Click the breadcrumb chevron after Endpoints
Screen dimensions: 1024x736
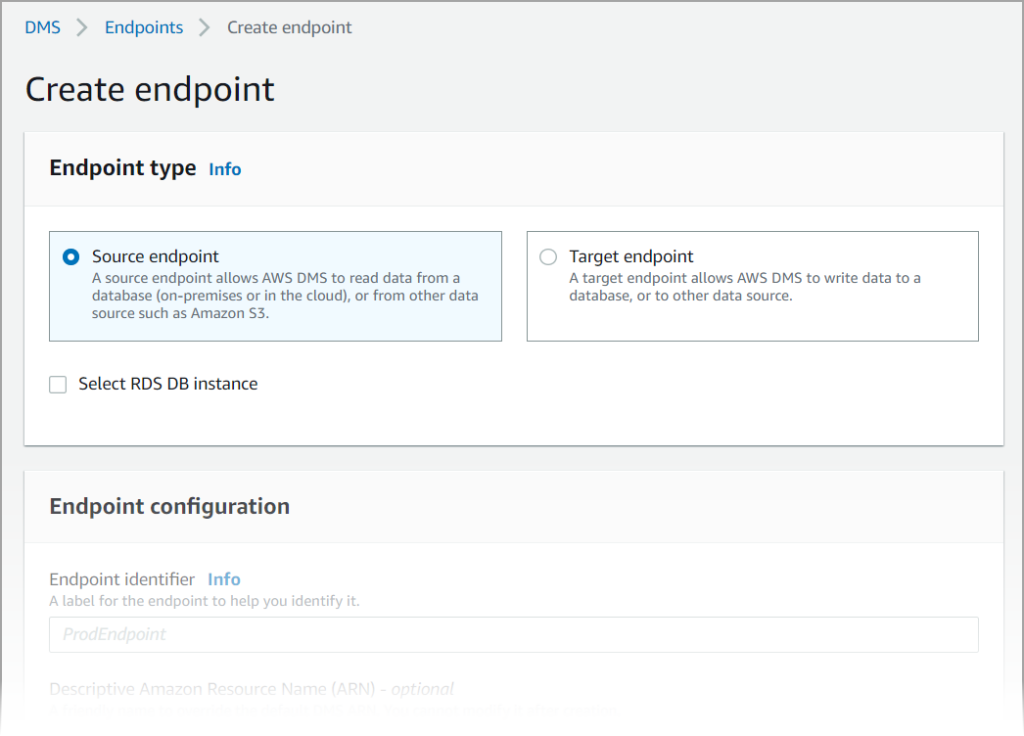(x=205, y=28)
